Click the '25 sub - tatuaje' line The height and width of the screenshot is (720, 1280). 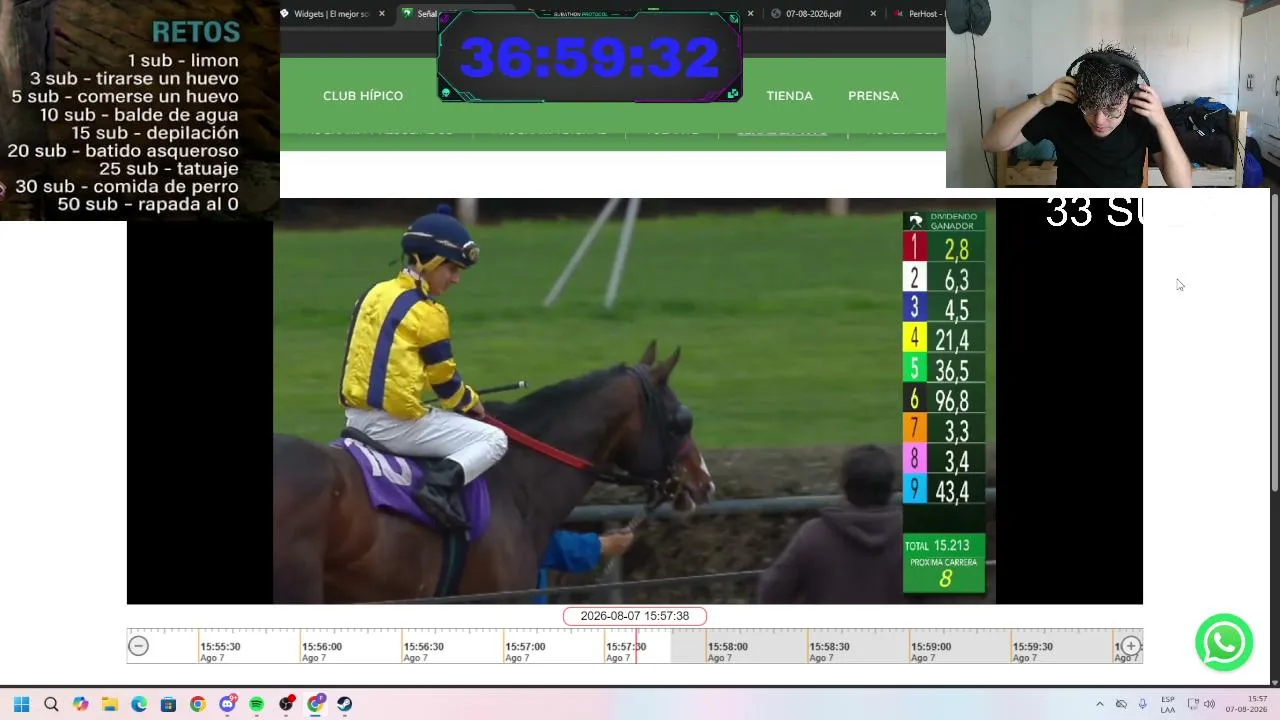click(x=169, y=169)
